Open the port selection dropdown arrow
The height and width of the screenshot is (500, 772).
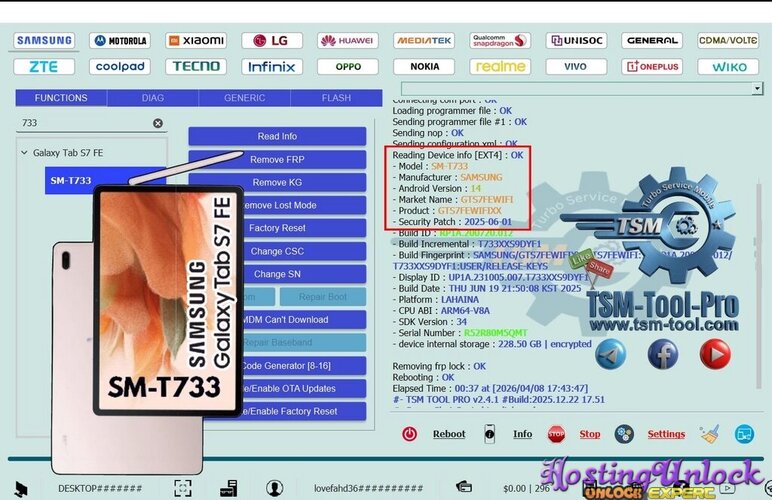point(757,89)
